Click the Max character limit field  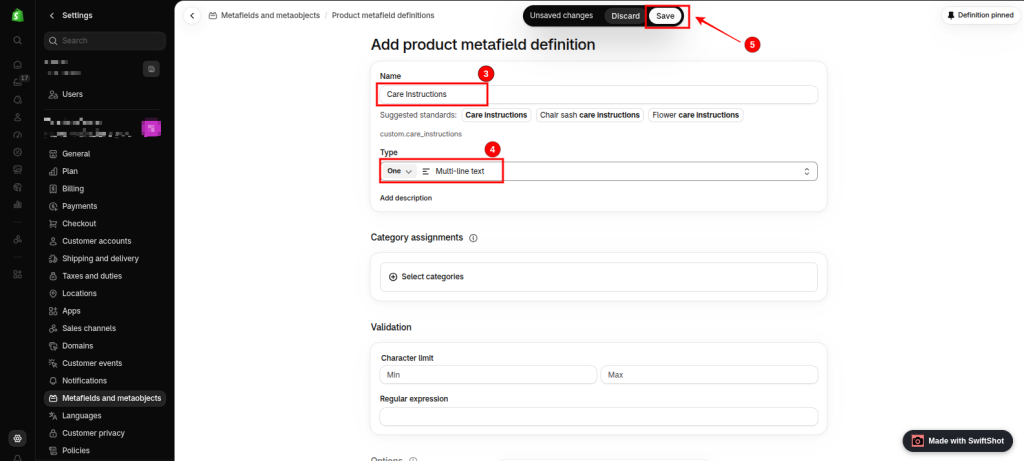click(709, 375)
